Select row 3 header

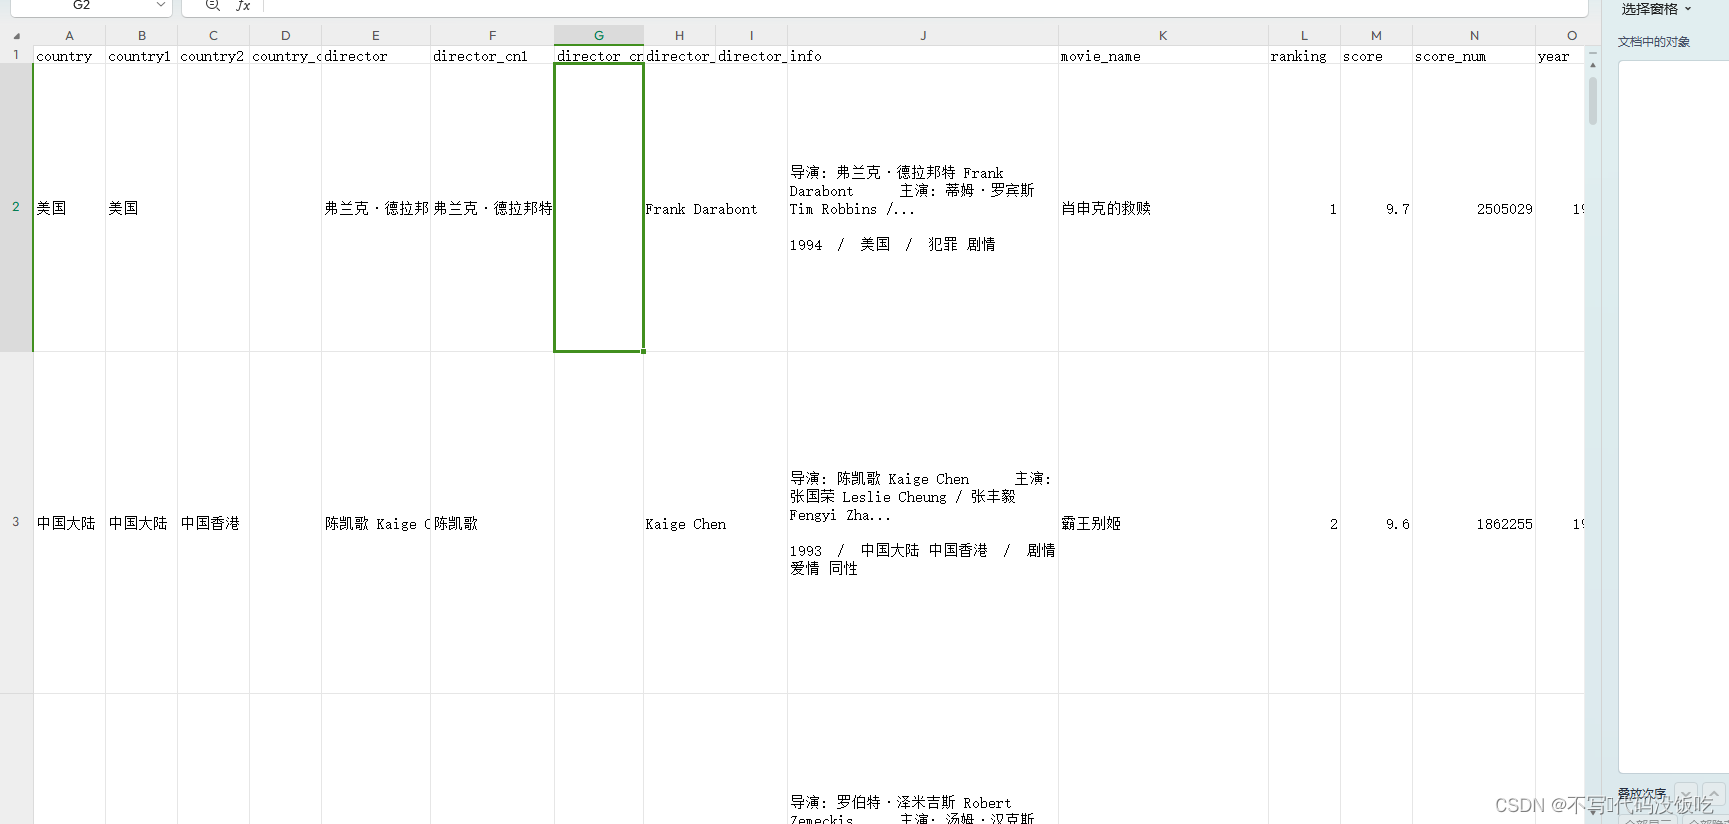[16, 522]
